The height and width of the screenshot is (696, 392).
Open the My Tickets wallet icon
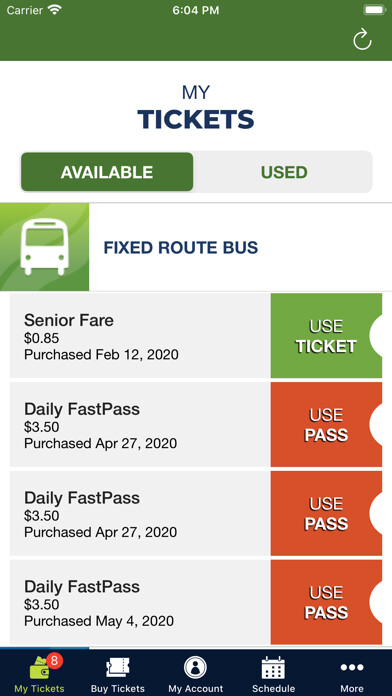(x=39, y=668)
